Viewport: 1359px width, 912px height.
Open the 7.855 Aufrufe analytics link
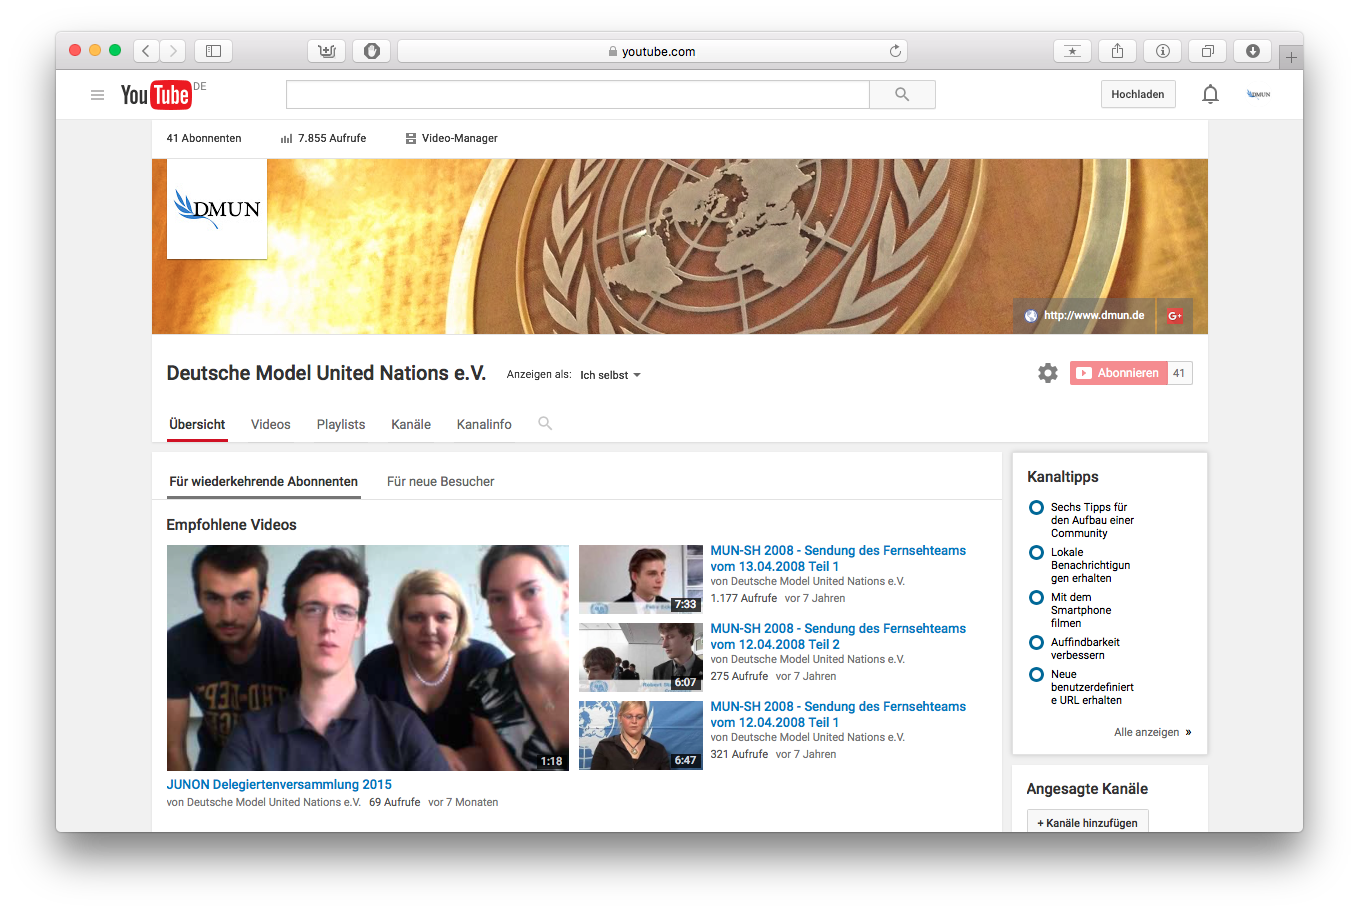(x=323, y=138)
